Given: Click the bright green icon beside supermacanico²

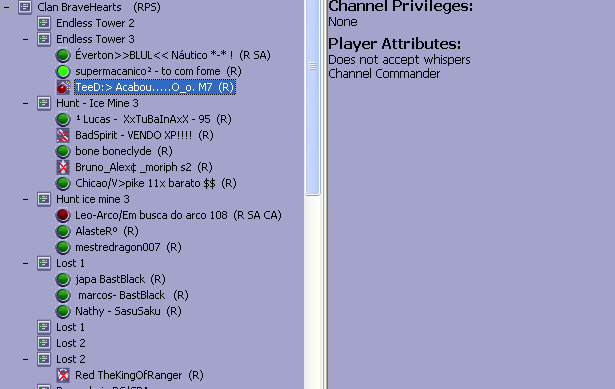Looking at the screenshot, I should point(63,71).
